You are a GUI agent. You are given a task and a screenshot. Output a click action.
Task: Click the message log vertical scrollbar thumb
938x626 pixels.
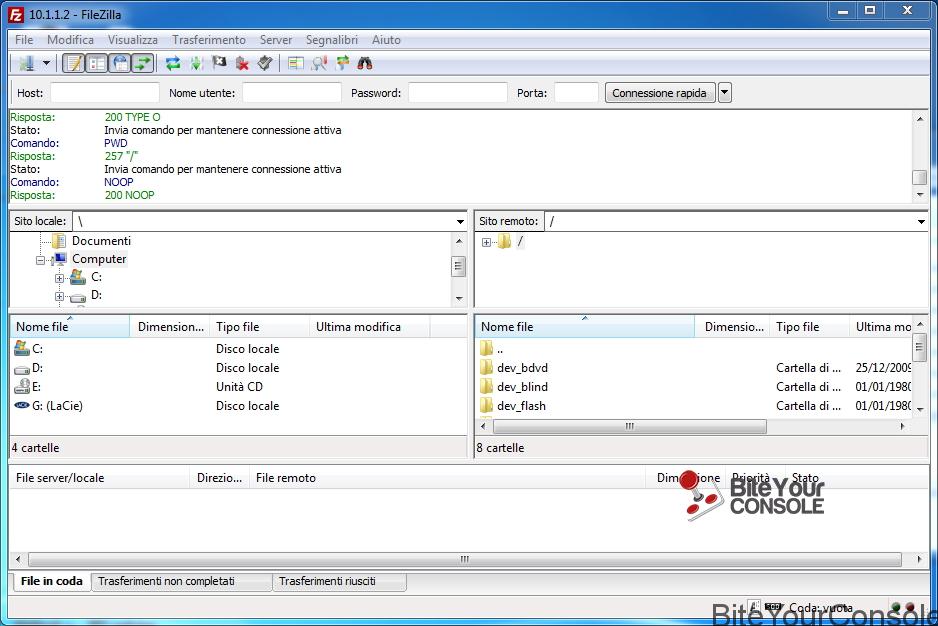pos(919,178)
